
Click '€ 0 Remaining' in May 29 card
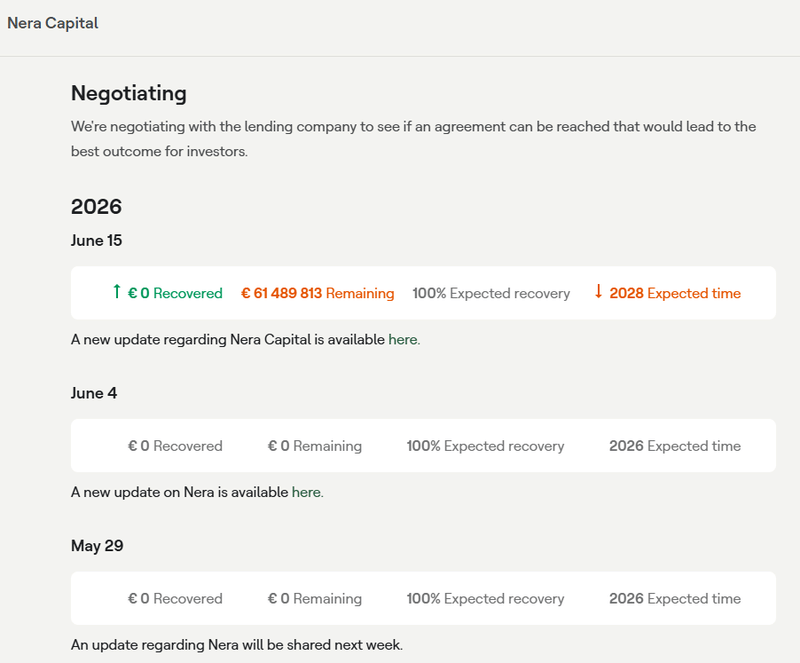pos(315,598)
